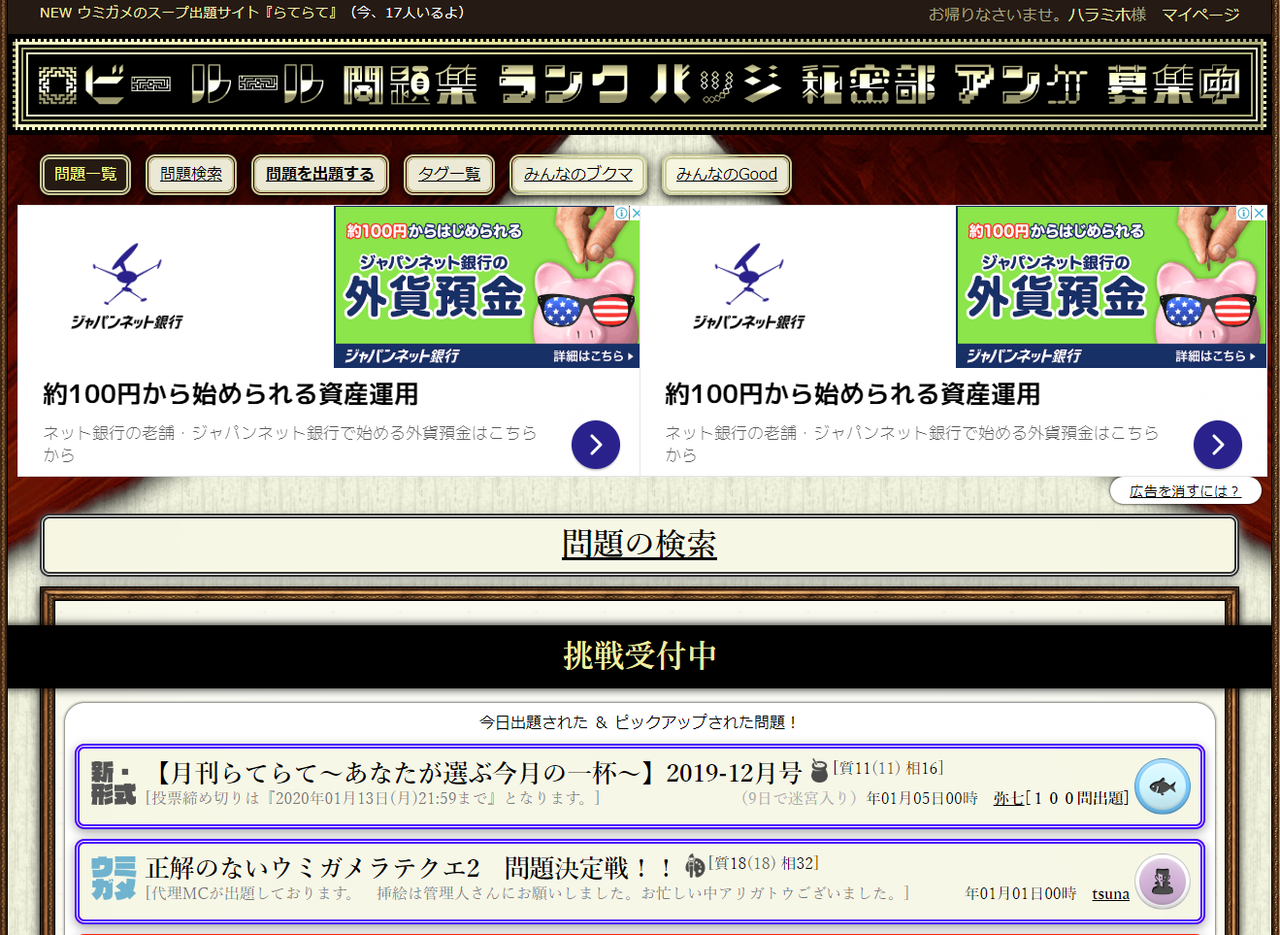Click the 投票締め切りは 2020年01月13日 note
The height and width of the screenshot is (935, 1280).
[x=372, y=798]
